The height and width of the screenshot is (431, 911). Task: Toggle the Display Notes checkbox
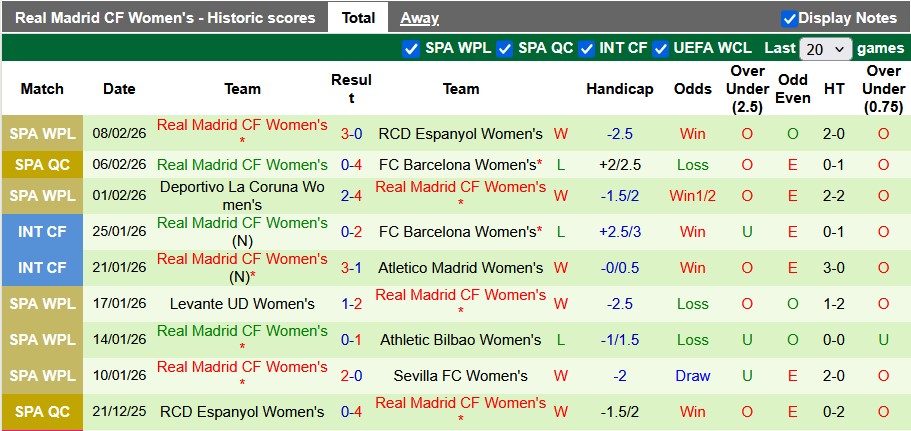[x=789, y=18]
